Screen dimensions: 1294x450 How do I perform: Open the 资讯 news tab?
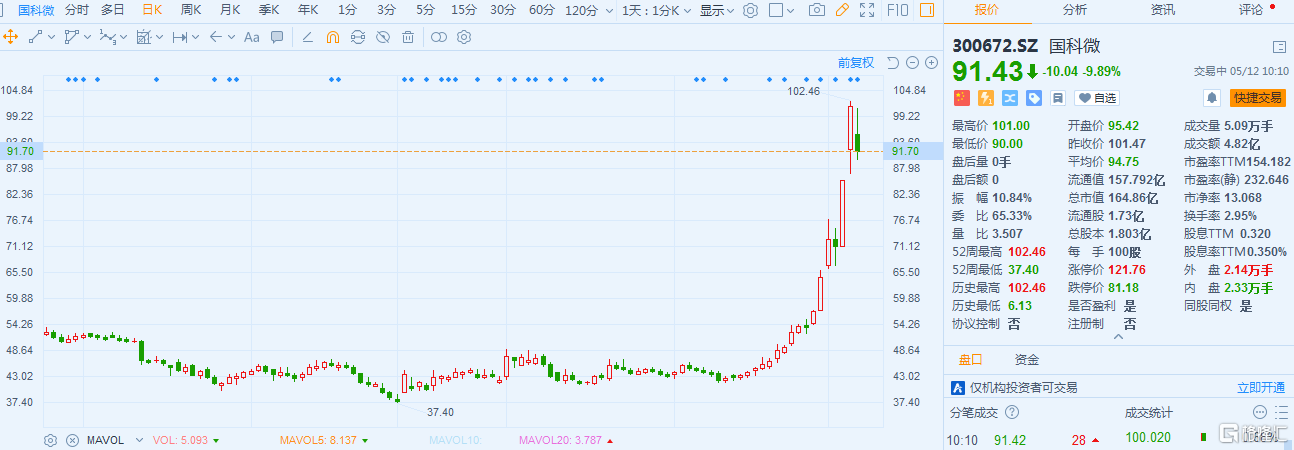coord(1163,10)
